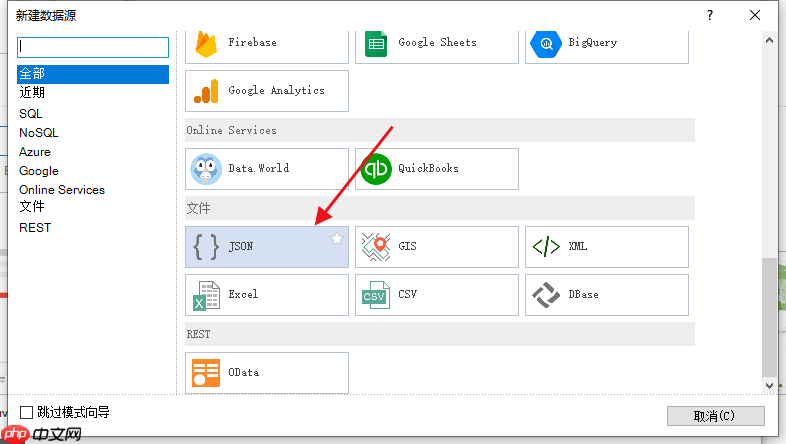This screenshot has width=786, height=444.
Task: Show the Online Services category
Action: pos(62,189)
